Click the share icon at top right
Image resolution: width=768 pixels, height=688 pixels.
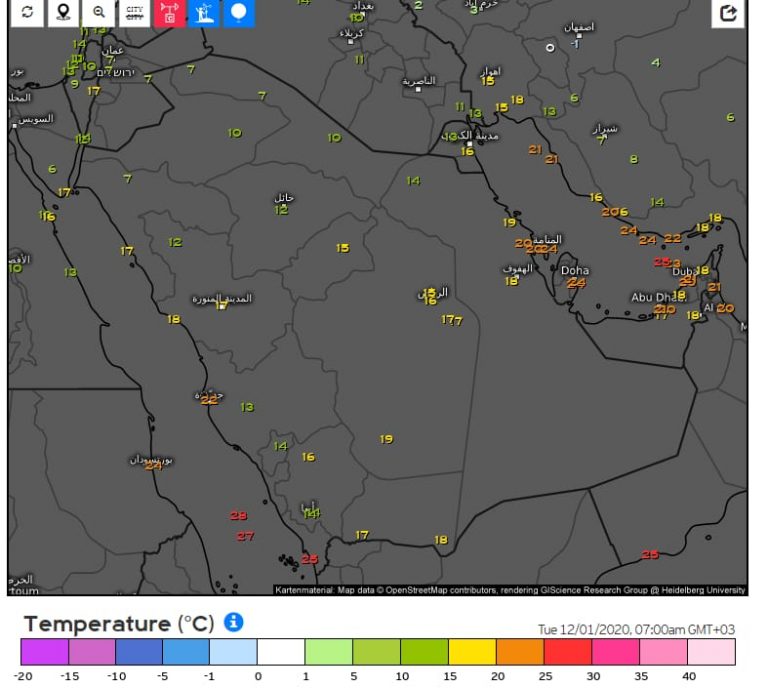728,13
